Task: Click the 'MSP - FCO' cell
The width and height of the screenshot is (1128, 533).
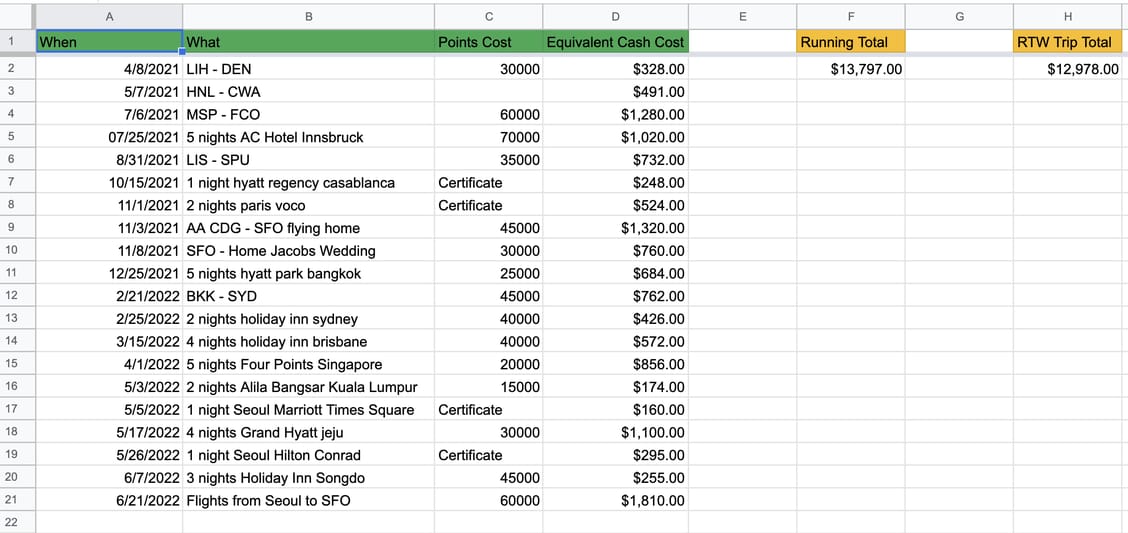Action: click(308, 114)
